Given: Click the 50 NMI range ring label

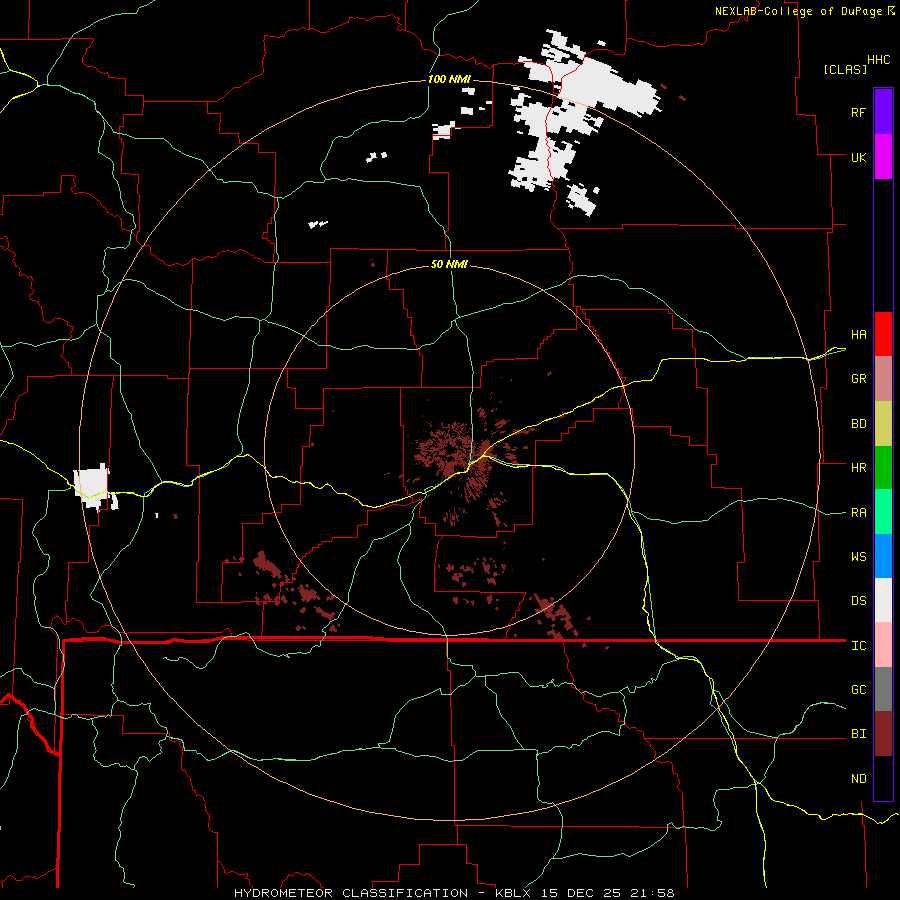Looking at the screenshot, I should tap(449, 264).
